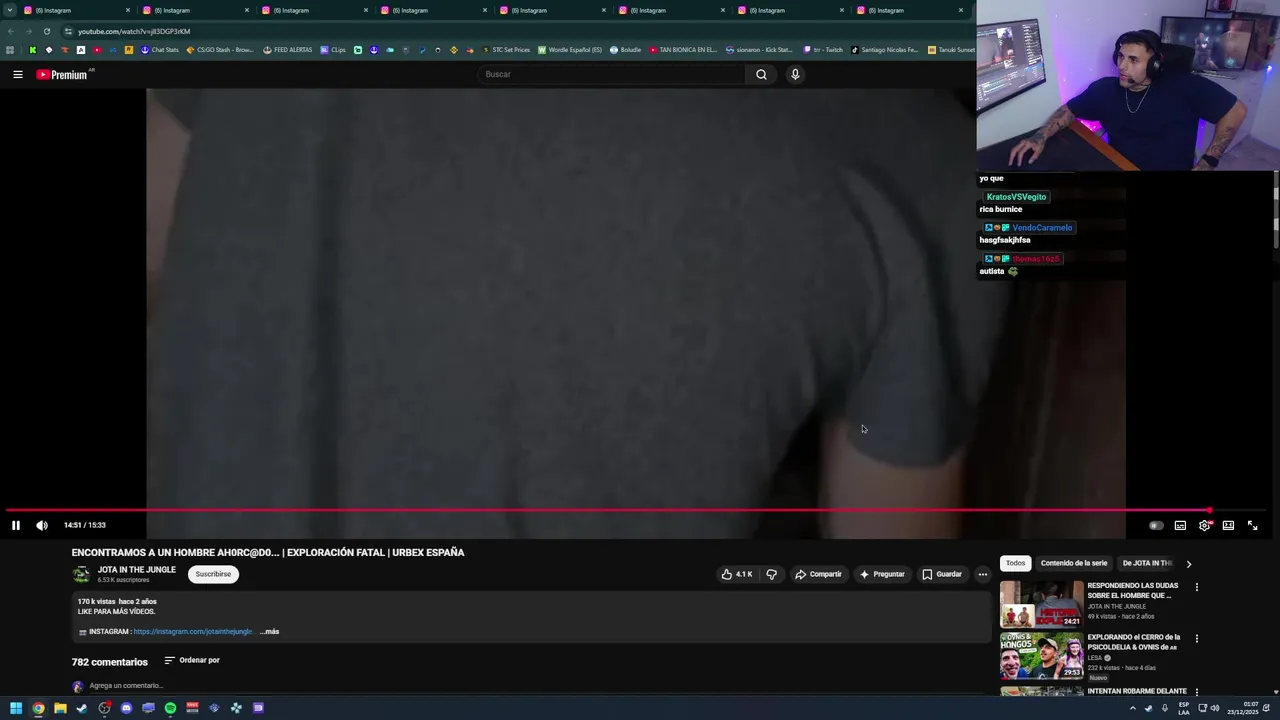
Task: Select the Todos filter chip
Action: 1015,563
